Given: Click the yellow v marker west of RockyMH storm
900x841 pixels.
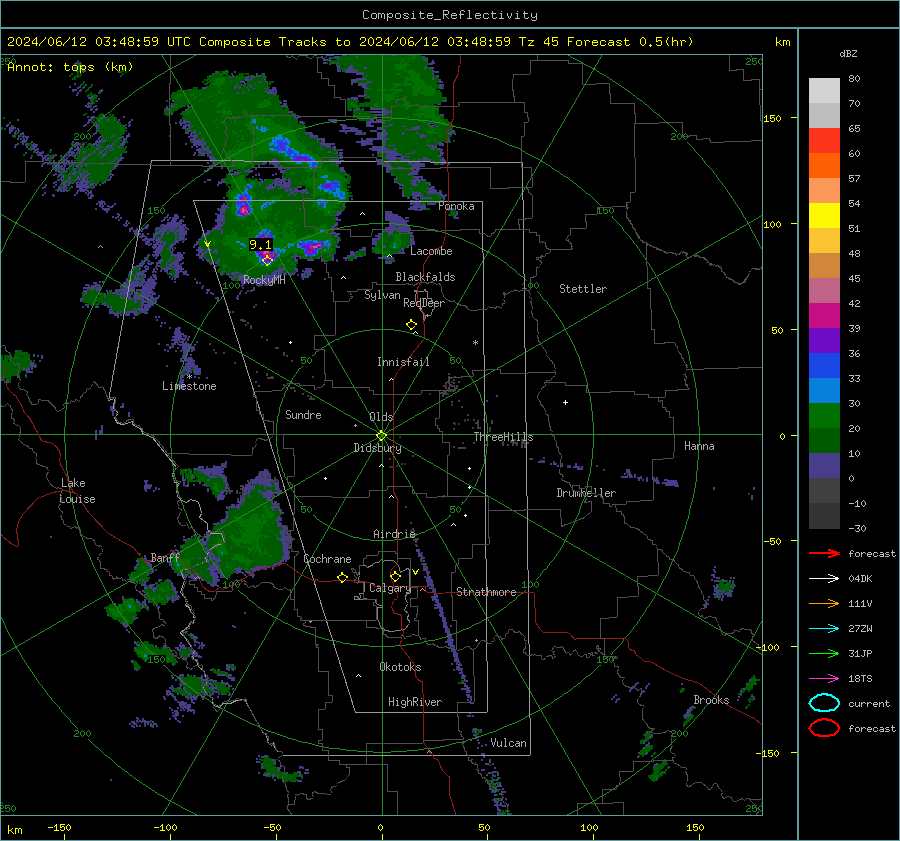Looking at the screenshot, I should tap(207, 245).
